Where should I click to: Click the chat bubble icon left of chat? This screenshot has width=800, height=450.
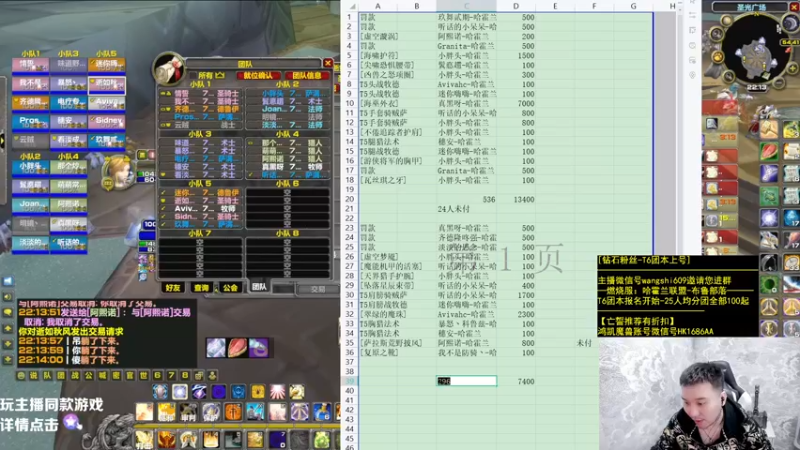[x=8, y=312]
